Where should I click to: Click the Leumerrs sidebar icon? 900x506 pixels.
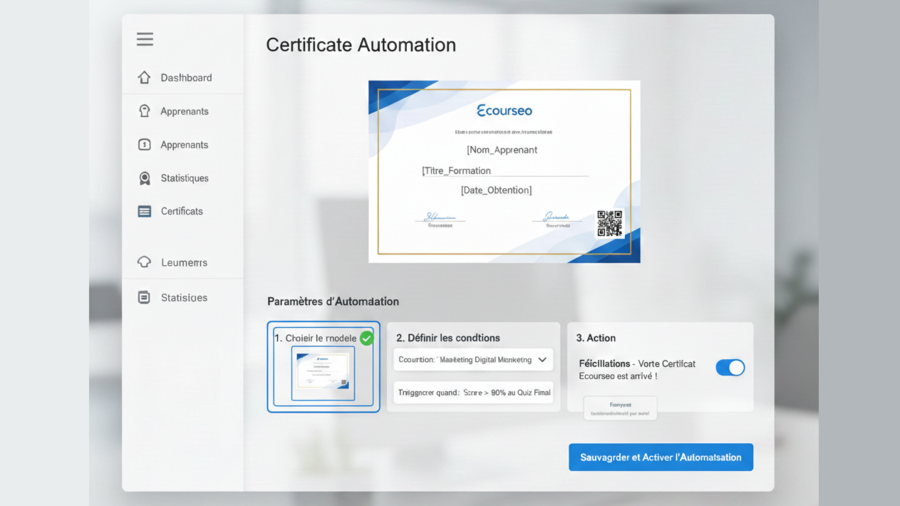[144, 262]
